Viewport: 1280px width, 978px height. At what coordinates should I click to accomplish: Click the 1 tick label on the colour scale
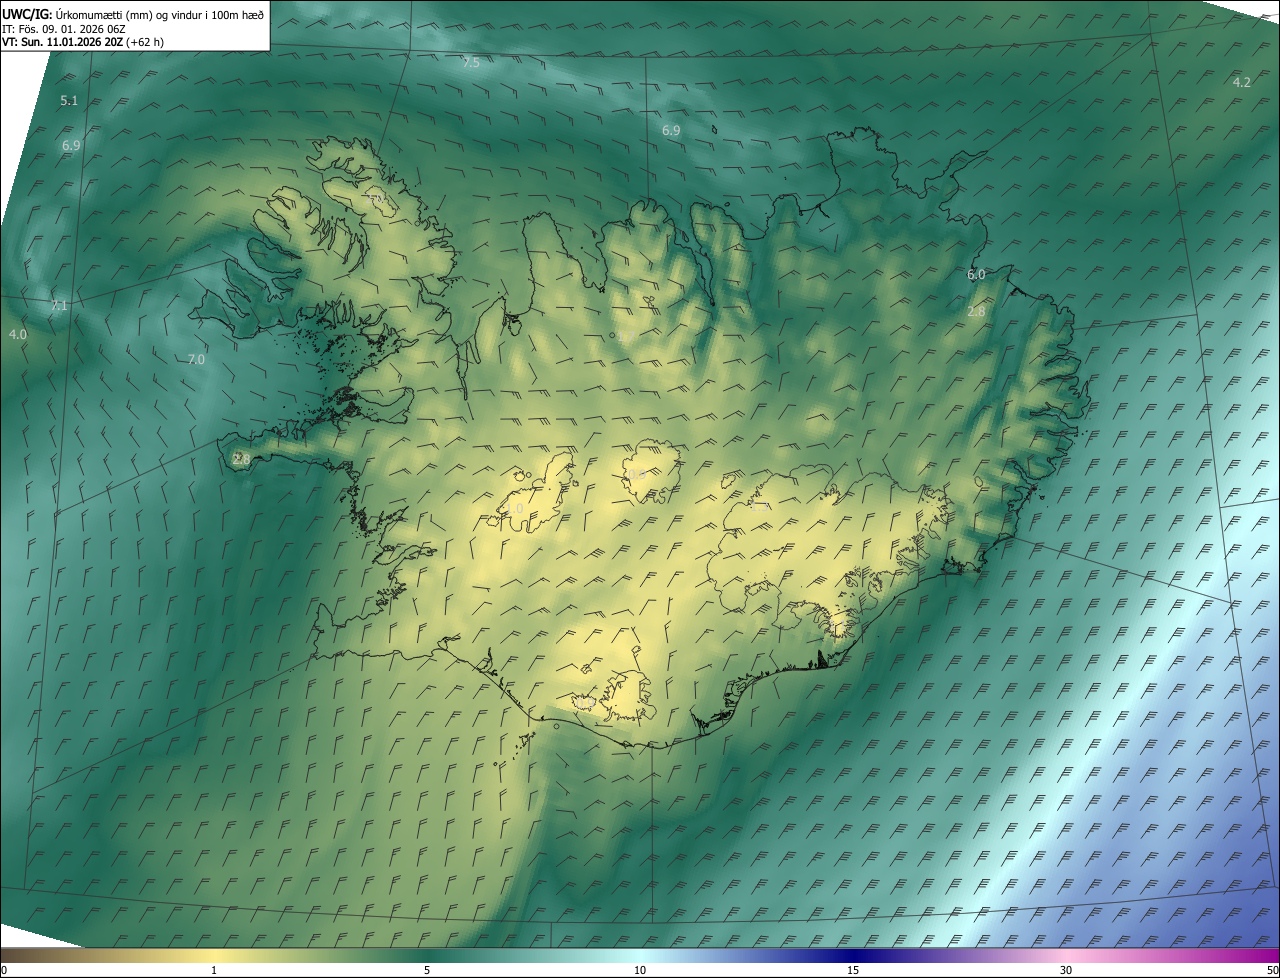click(214, 971)
